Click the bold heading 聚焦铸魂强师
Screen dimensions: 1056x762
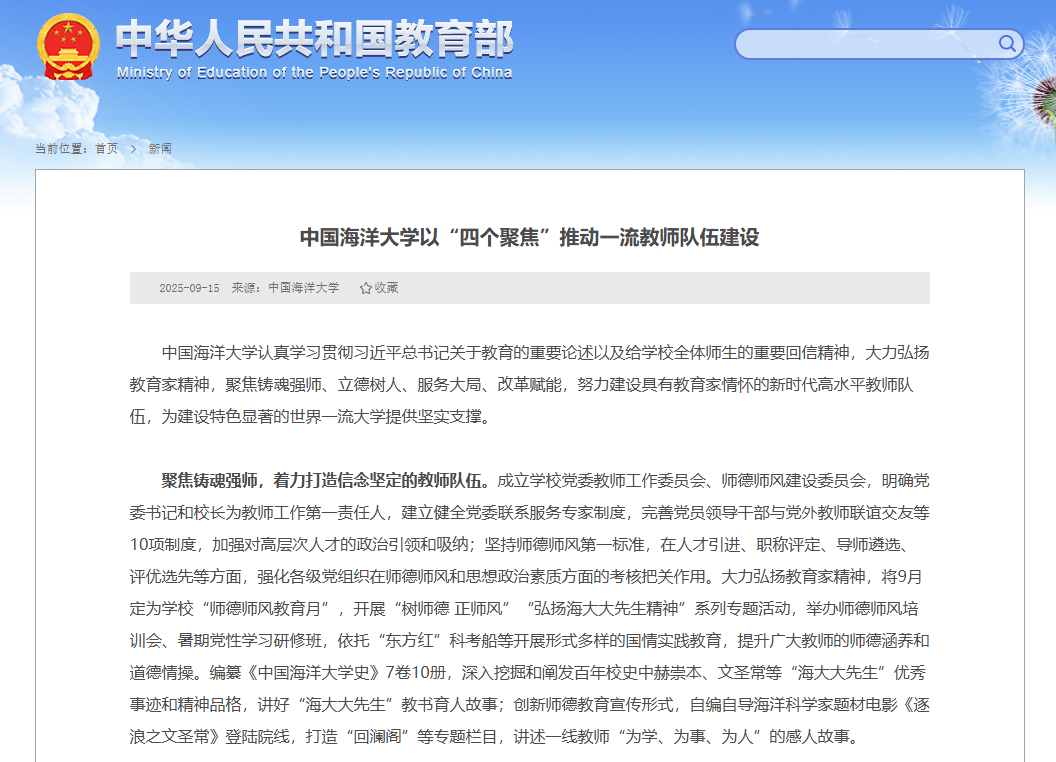click(x=212, y=479)
